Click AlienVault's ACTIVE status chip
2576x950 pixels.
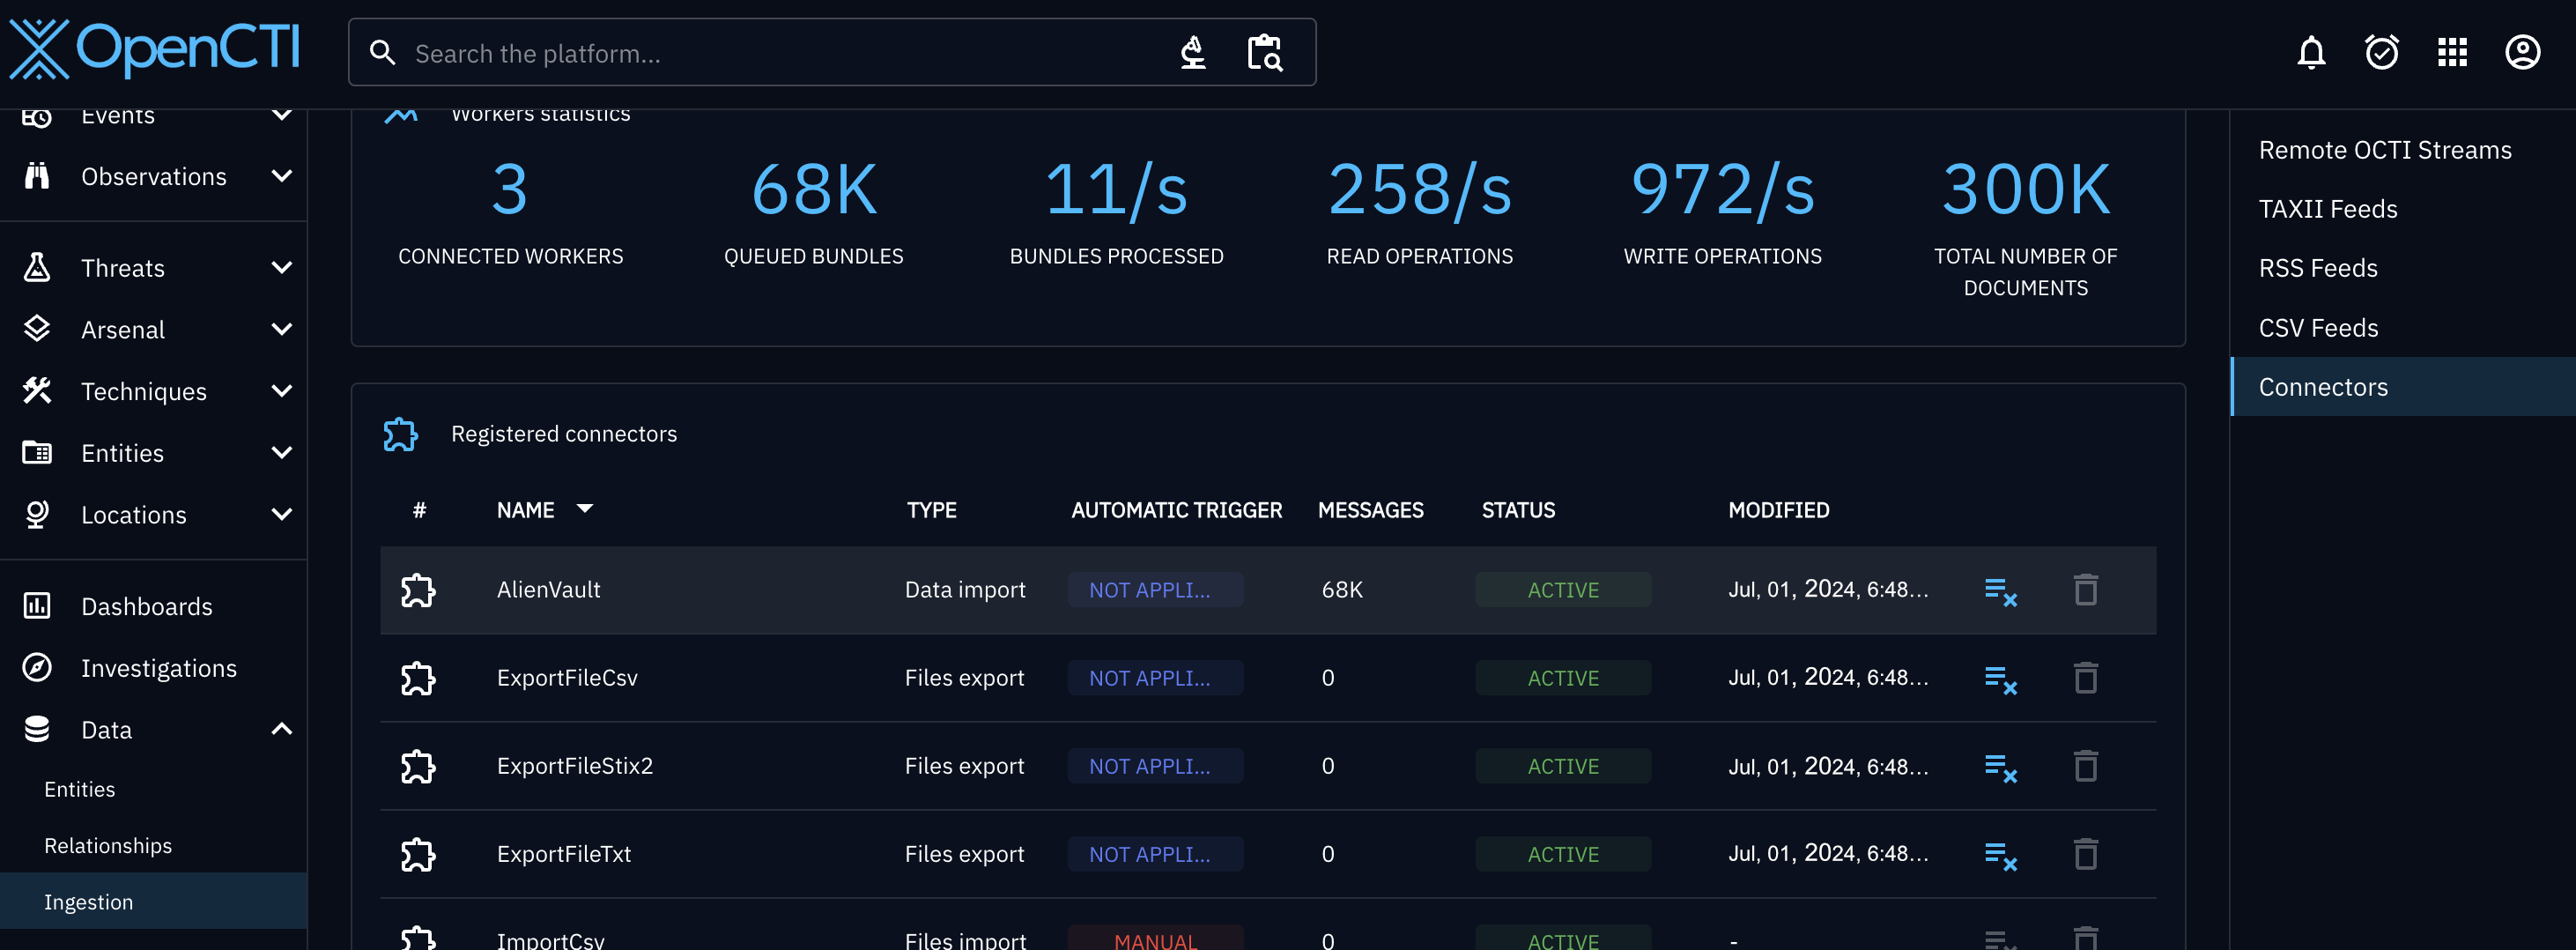[1563, 590]
